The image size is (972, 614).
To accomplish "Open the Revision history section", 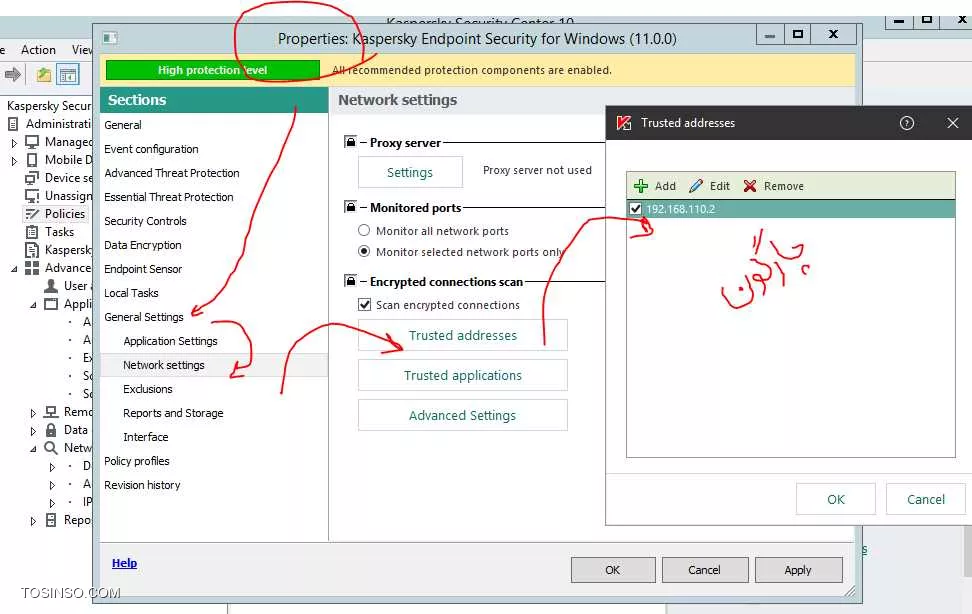I will coord(142,485).
